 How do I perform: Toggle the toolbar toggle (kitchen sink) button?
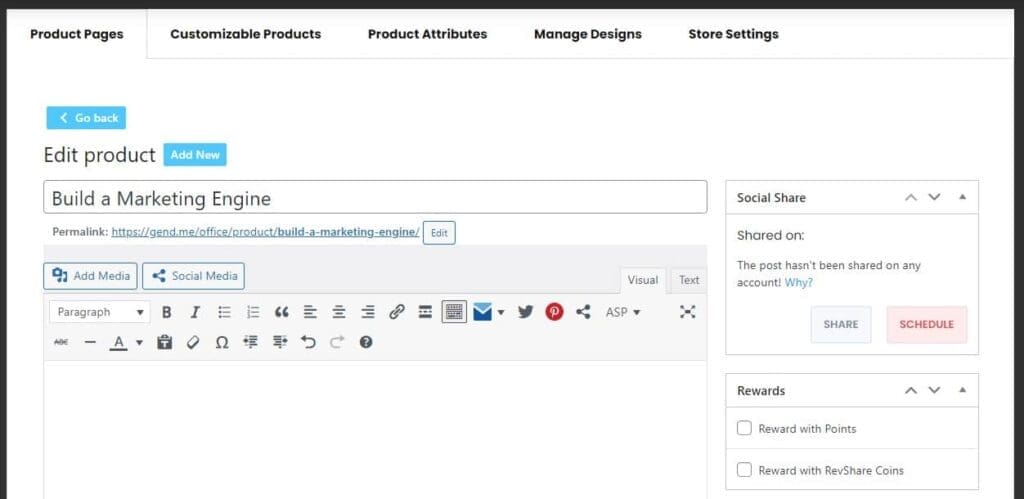tap(454, 312)
